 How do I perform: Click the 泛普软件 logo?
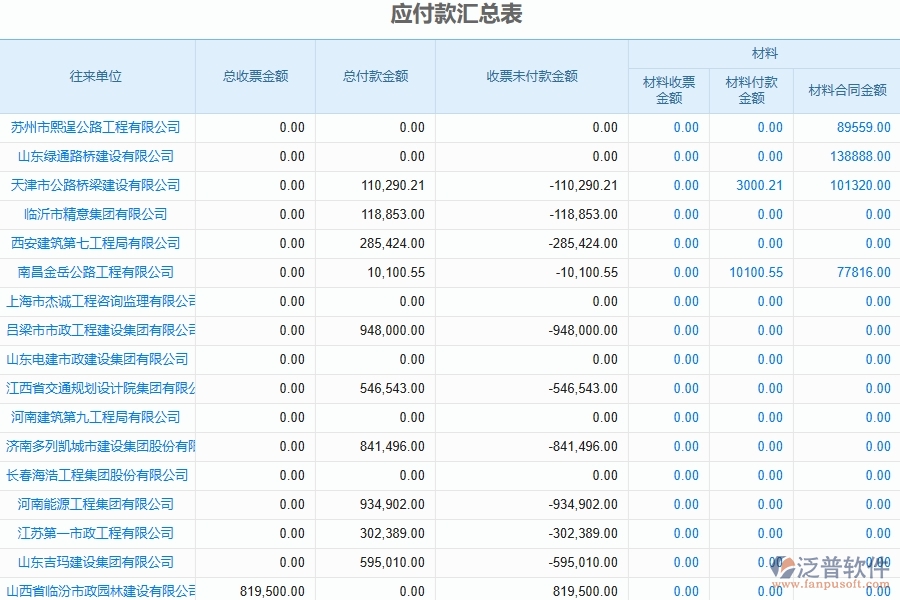click(820, 563)
